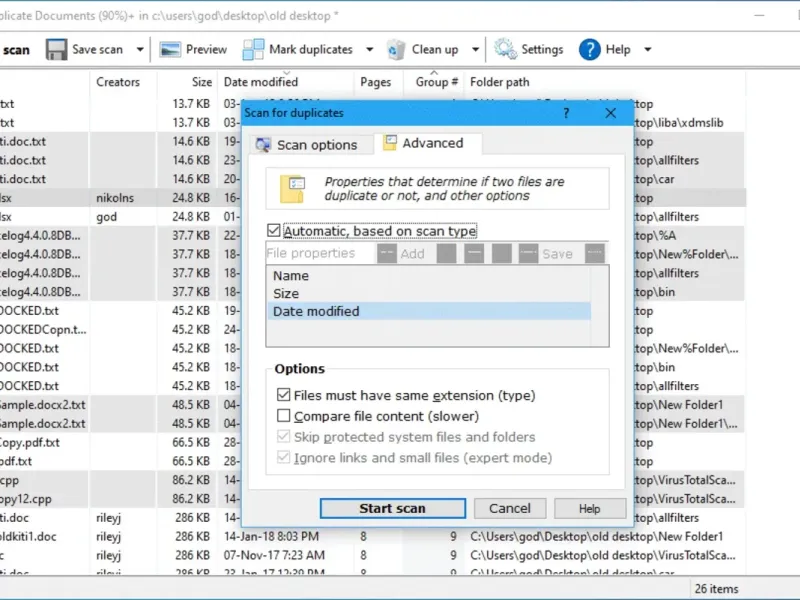Click the 14-Jan-18 8:03 PM date cell

271,537
